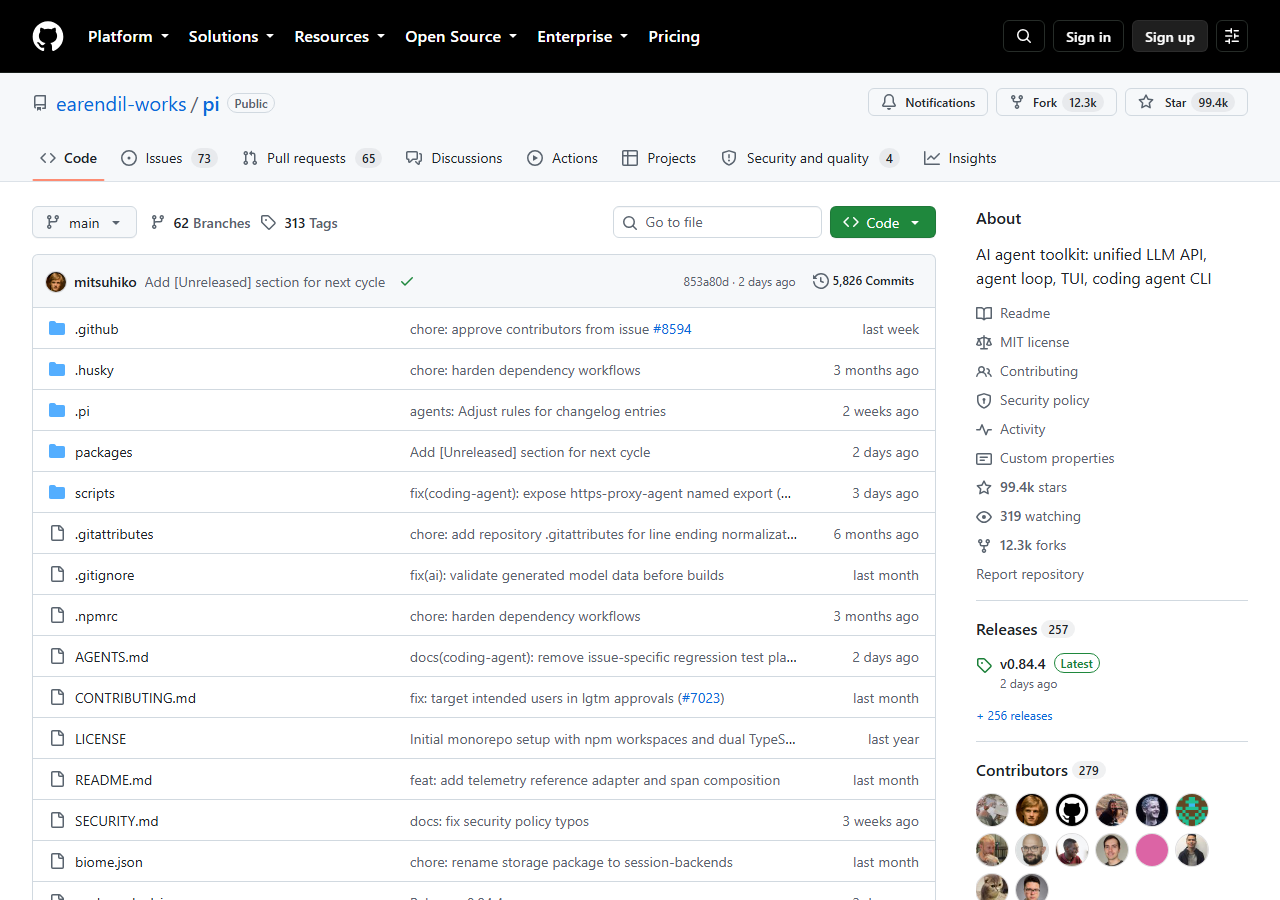Image resolution: width=1280 pixels, height=900 pixels.
Task: Open the main branch selector dropdown
Action: coord(84,222)
